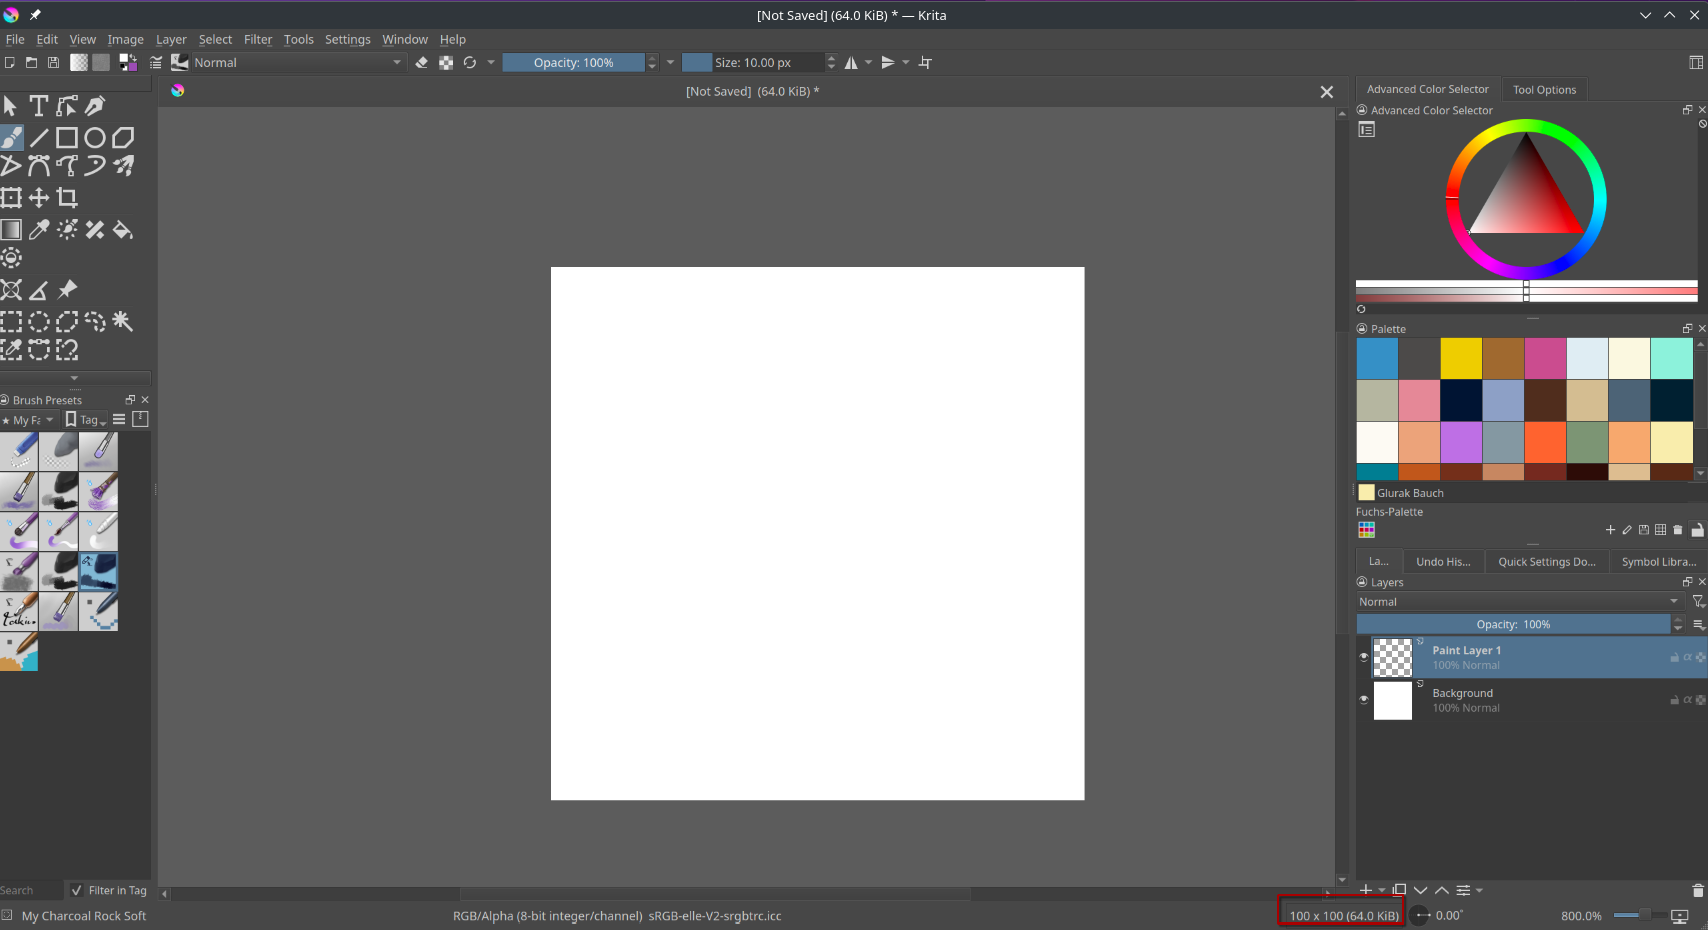Viewport: 1708px width, 930px height.
Task: Pick the yellow swatch in the palette
Action: pos(1460,358)
